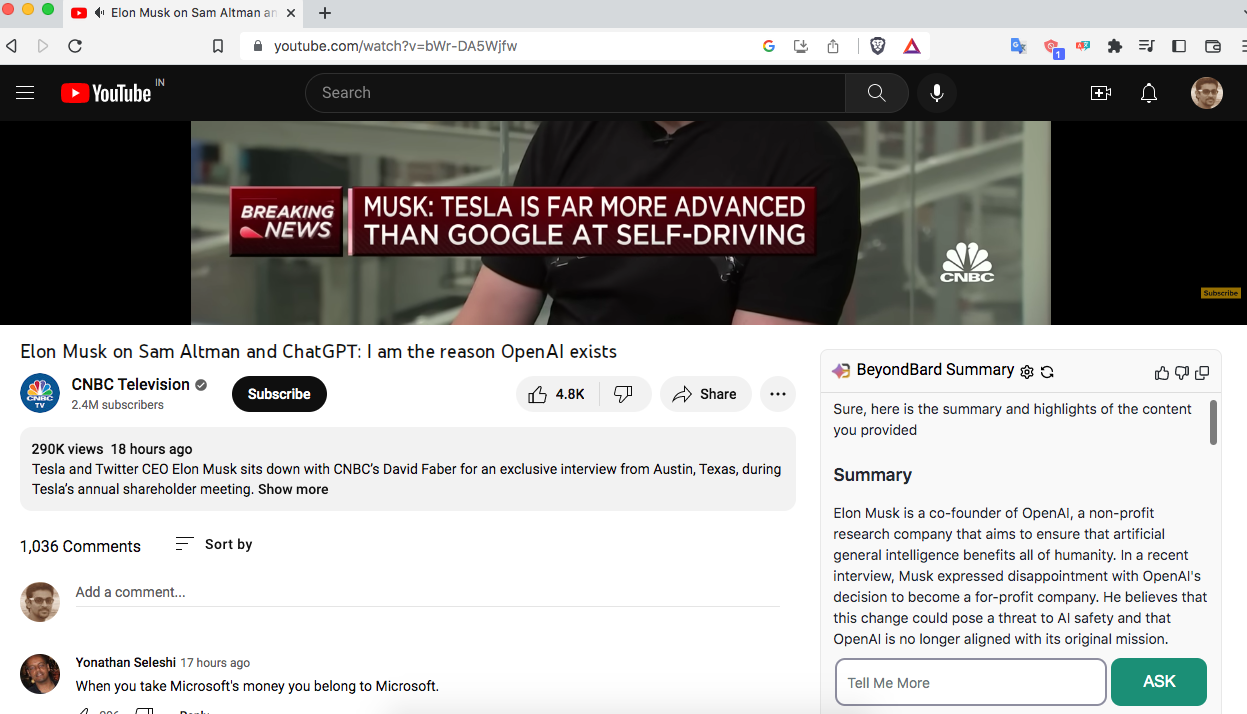
Task: Open CNBC Television channel avatar
Action: [40, 393]
